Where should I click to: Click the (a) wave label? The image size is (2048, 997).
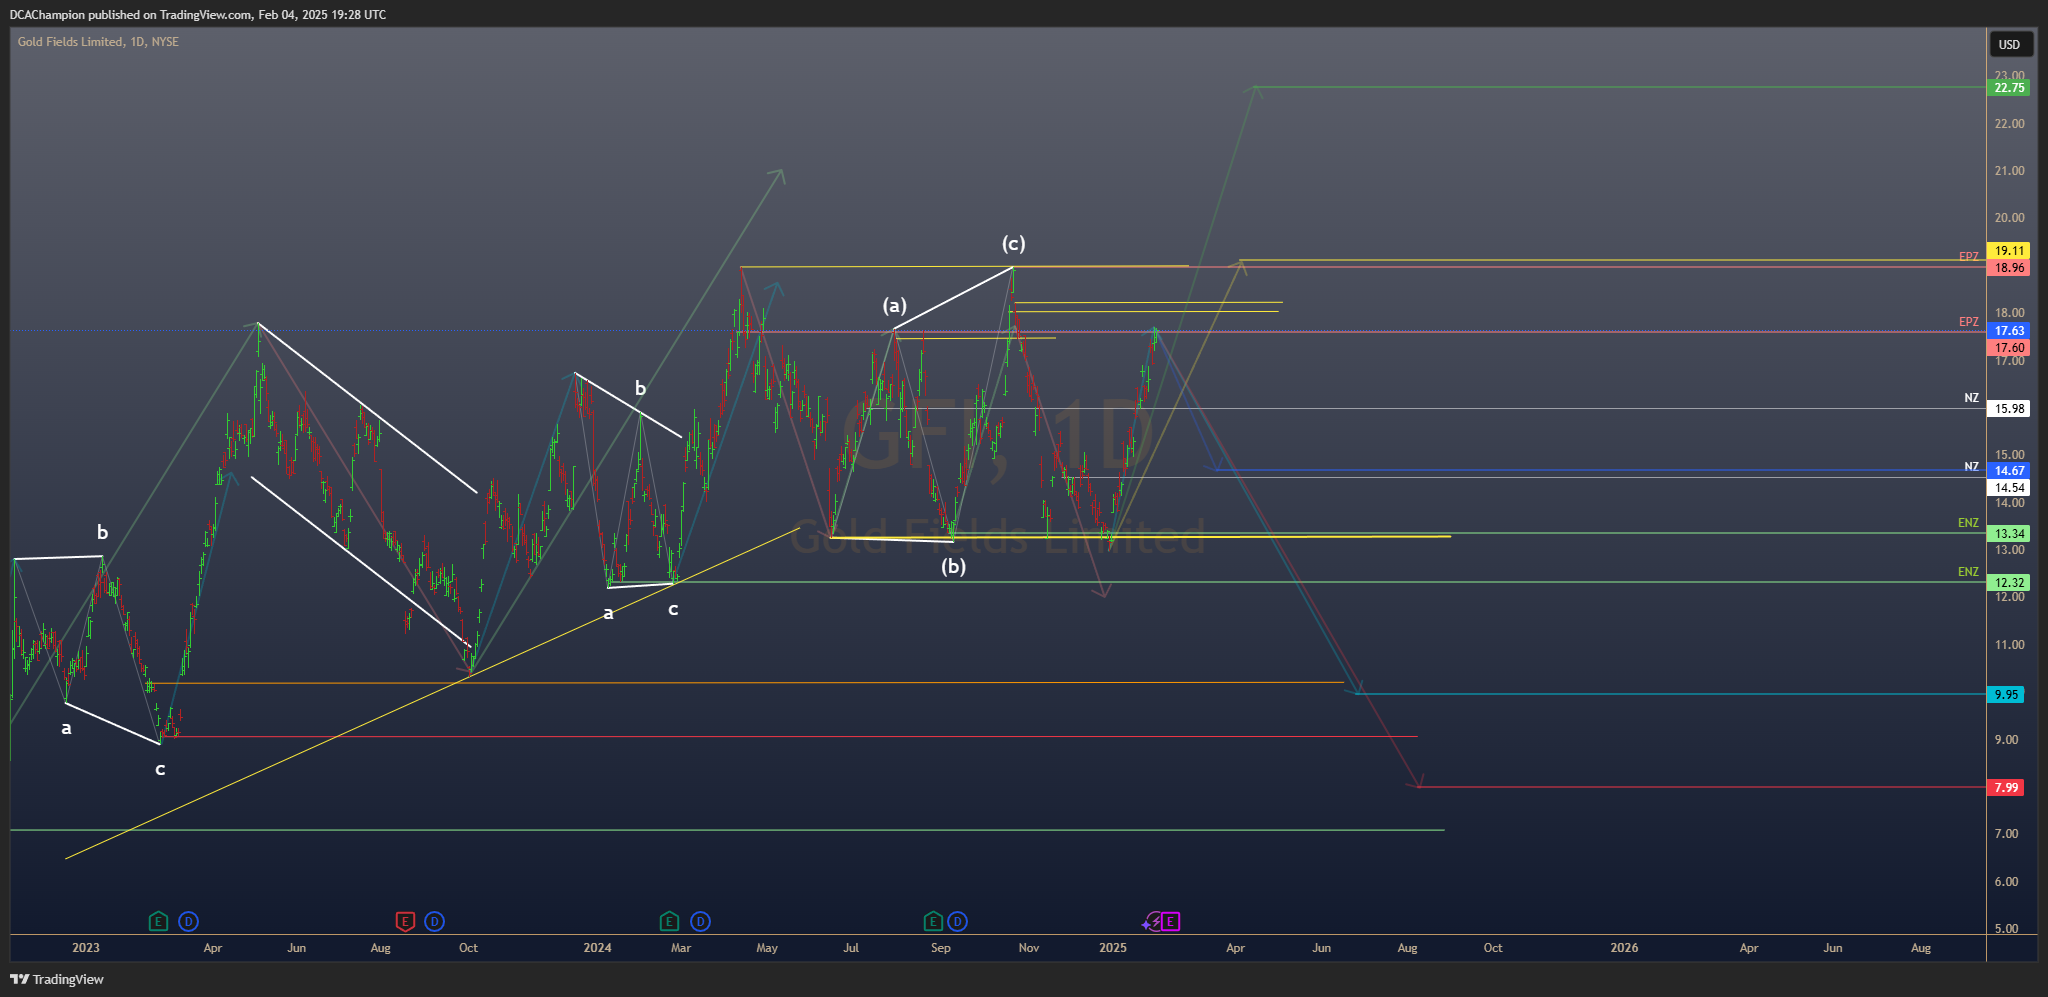894,305
